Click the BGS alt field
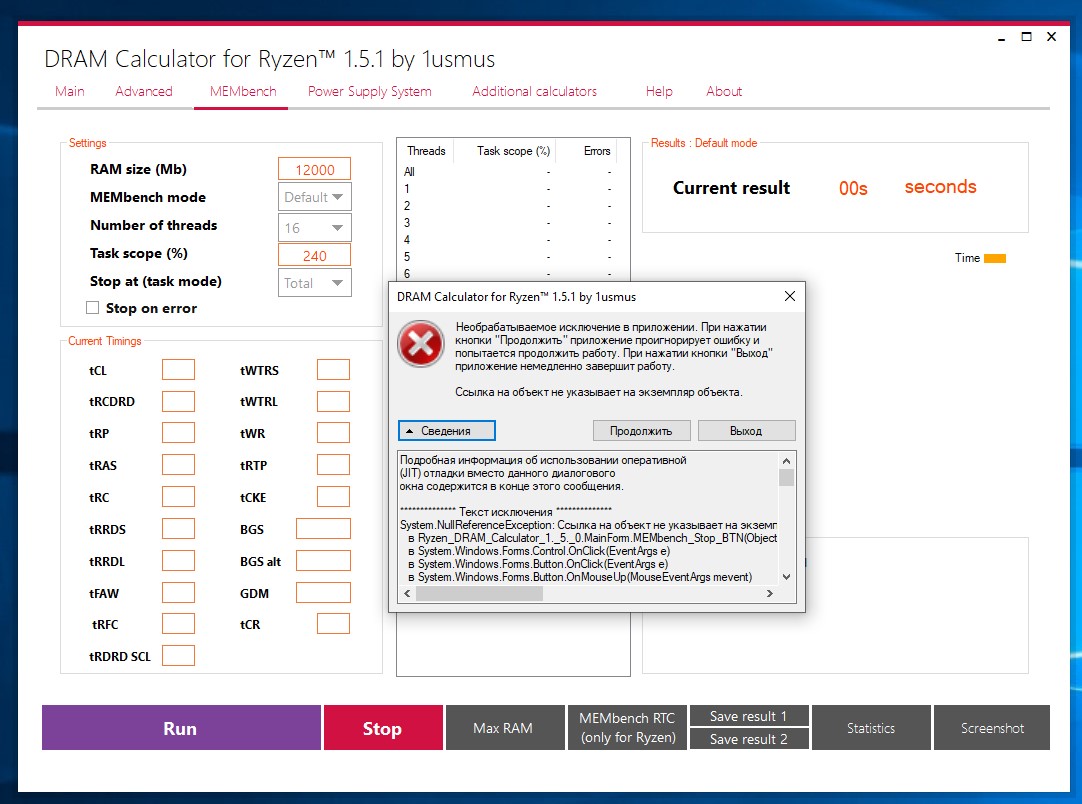The image size is (1082, 804). point(323,560)
